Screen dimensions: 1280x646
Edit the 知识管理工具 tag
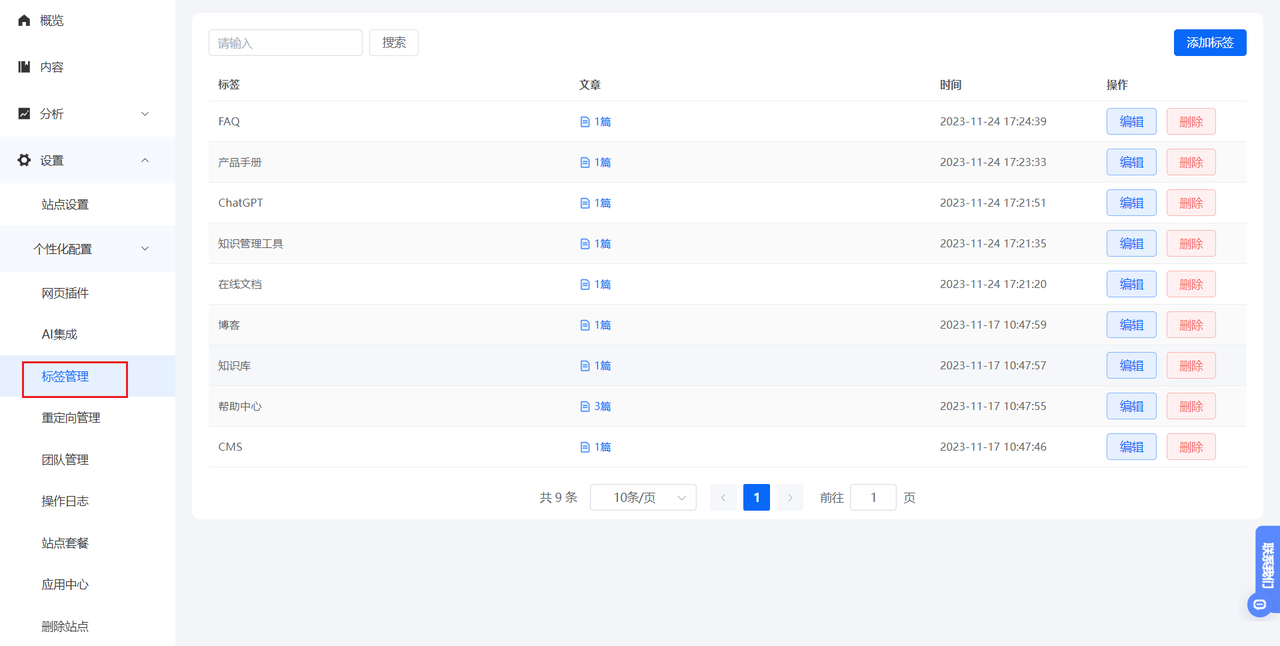(1132, 244)
